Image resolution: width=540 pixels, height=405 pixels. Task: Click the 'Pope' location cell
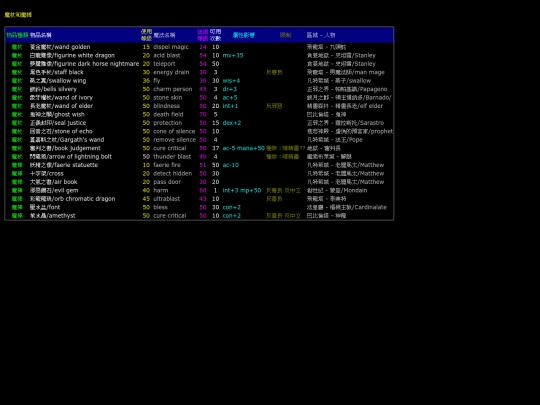(334, 140)
